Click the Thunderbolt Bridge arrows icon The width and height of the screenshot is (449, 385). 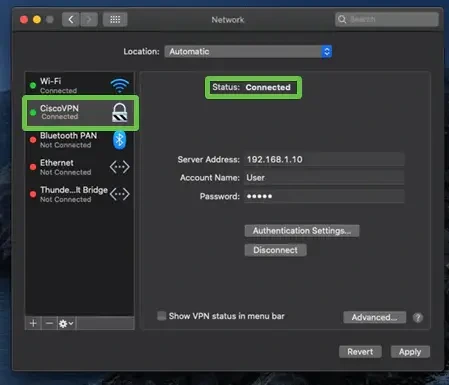point(120,194)
